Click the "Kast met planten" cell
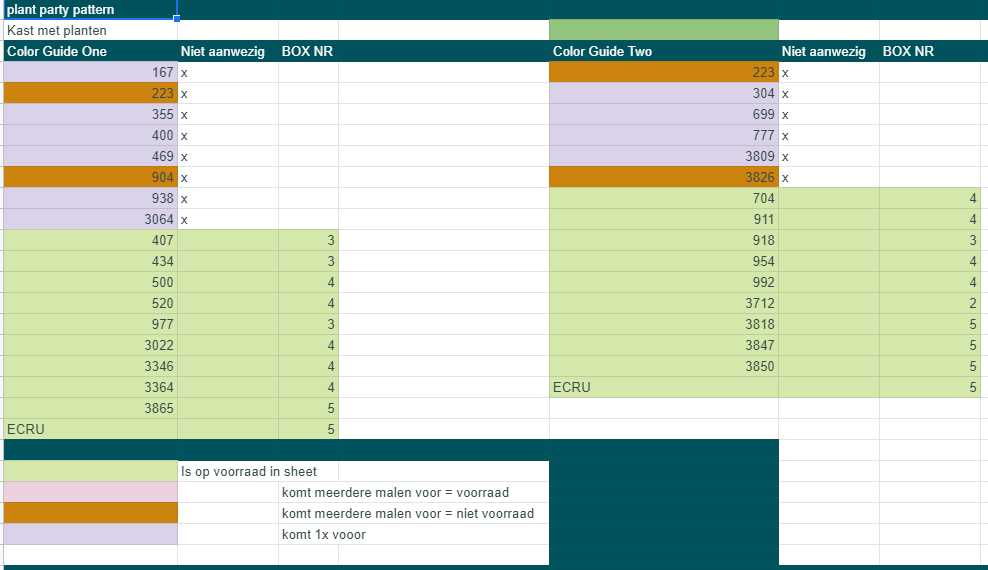The image size is (988, 570). pyautogui.click(x=90, y=30)
